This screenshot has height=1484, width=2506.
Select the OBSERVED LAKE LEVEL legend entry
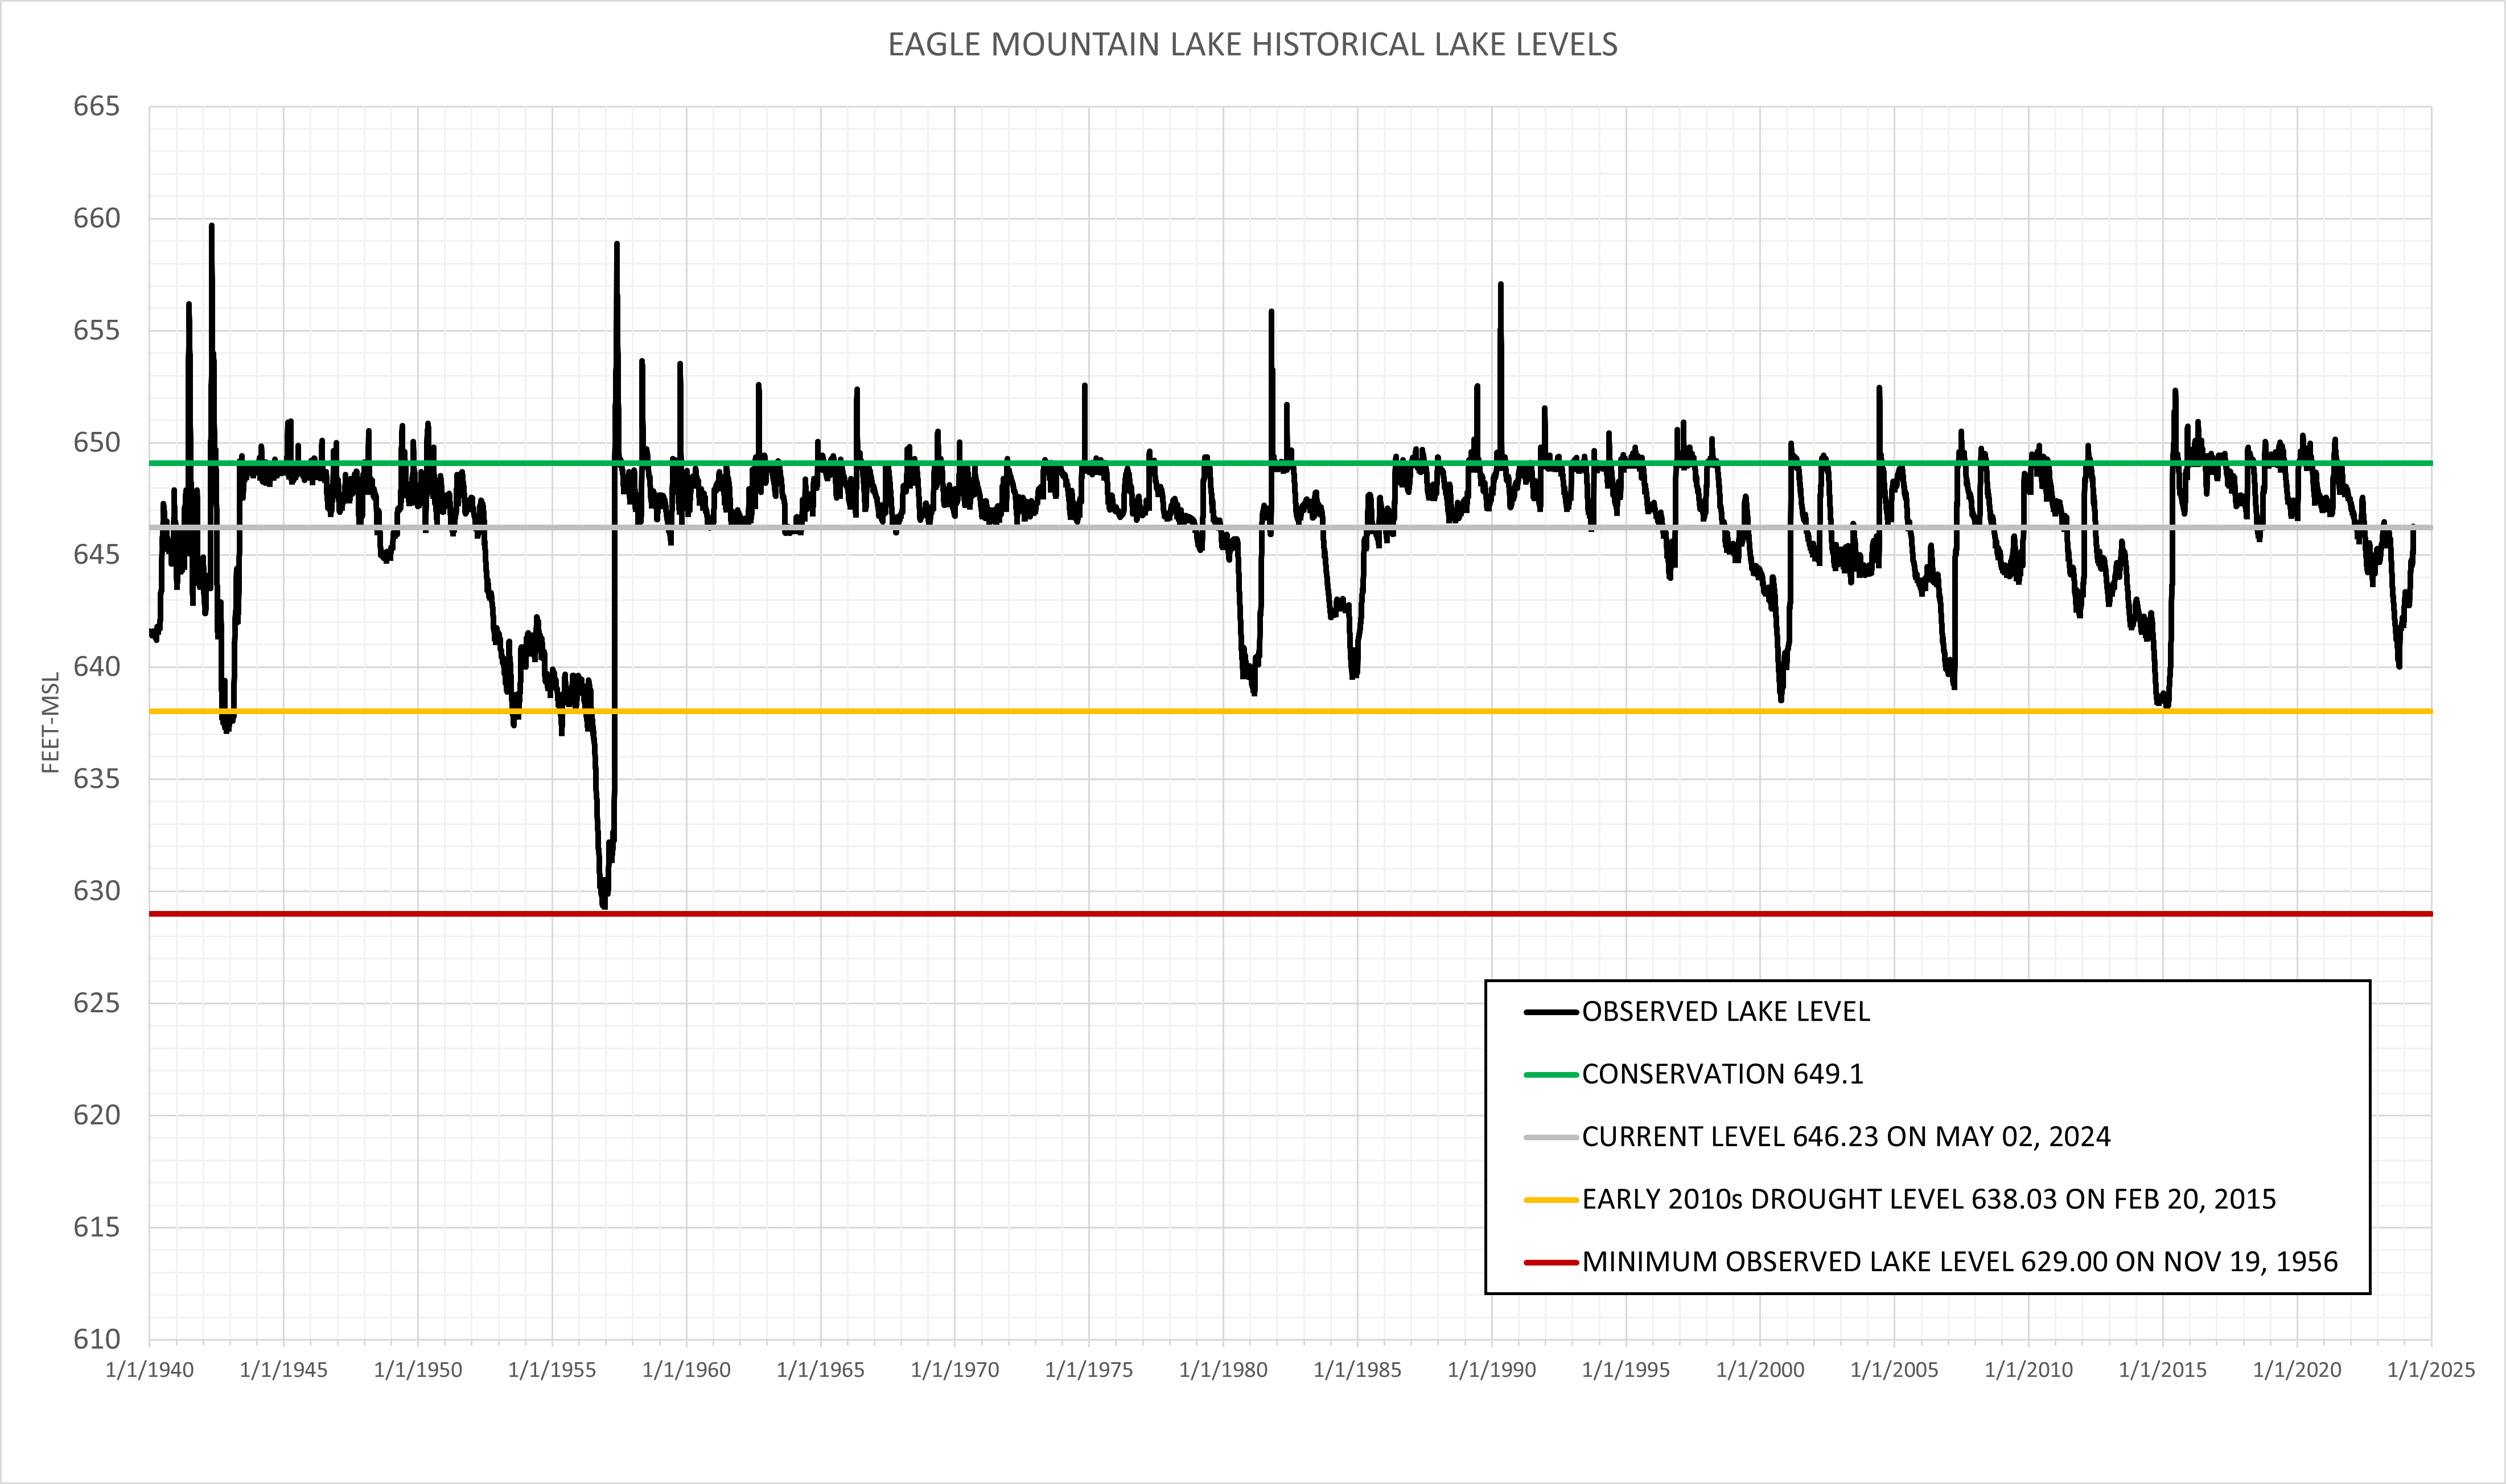(x=1697, y=1012)
